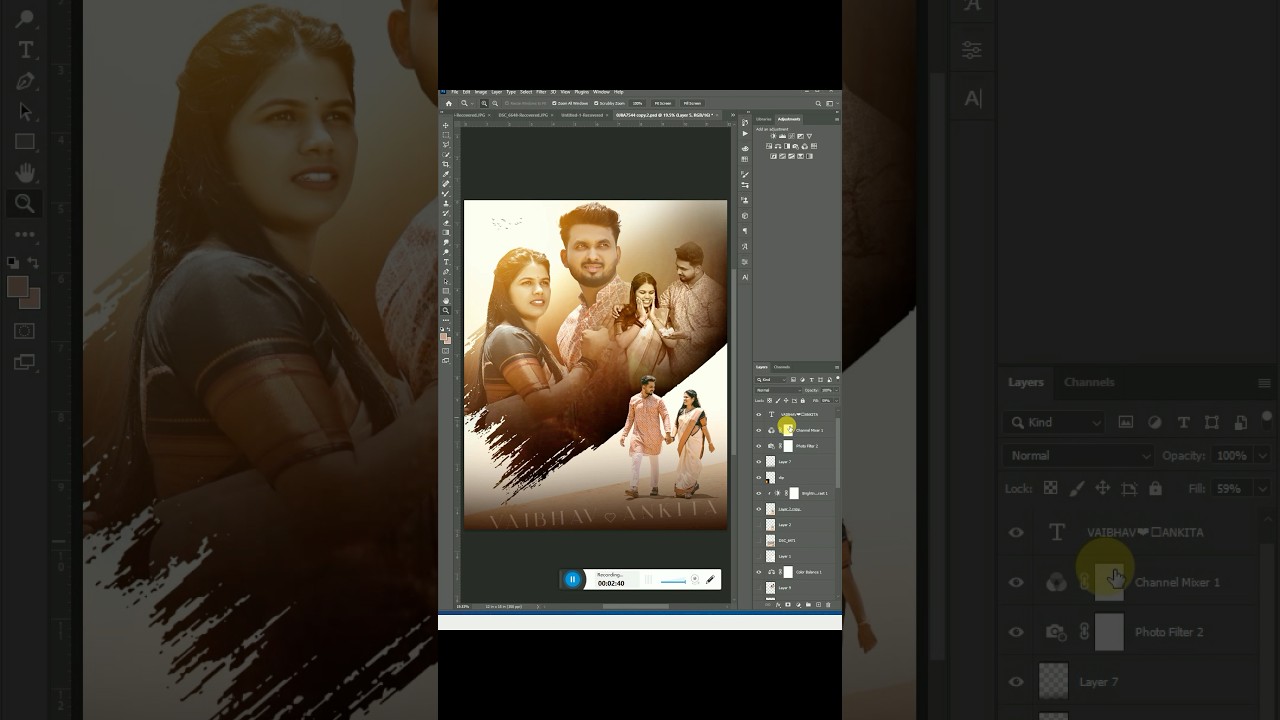
Task: Toggle the lock all padlock icon
Action: click(803, 401)
